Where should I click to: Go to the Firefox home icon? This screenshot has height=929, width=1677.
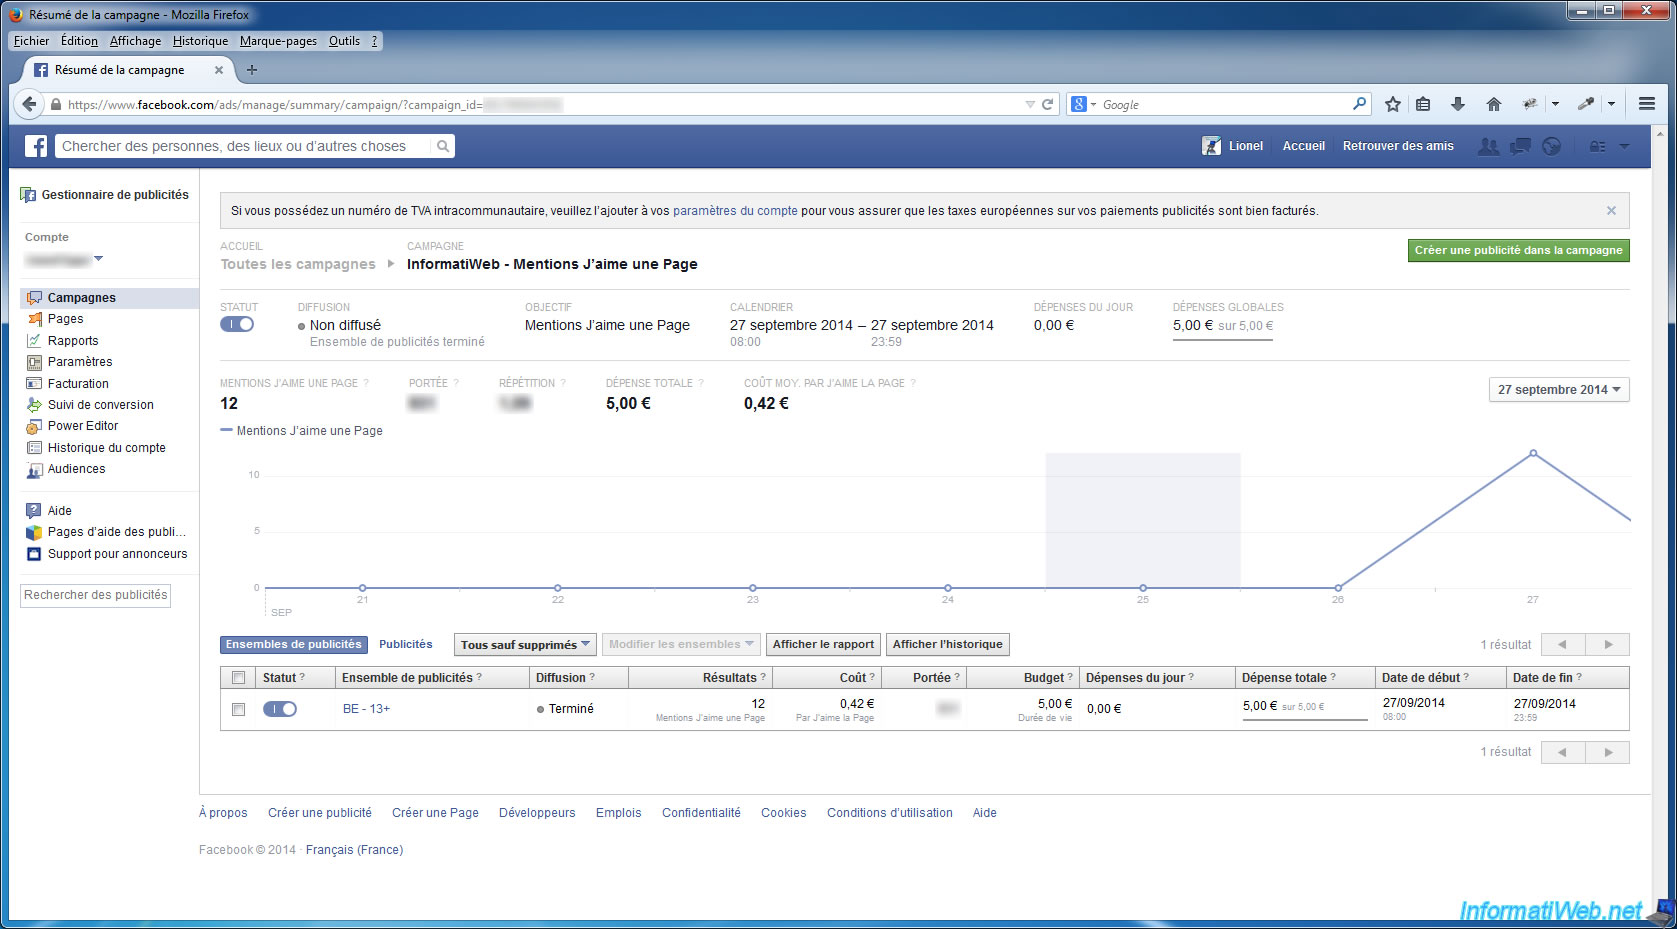click(1494, 104)
